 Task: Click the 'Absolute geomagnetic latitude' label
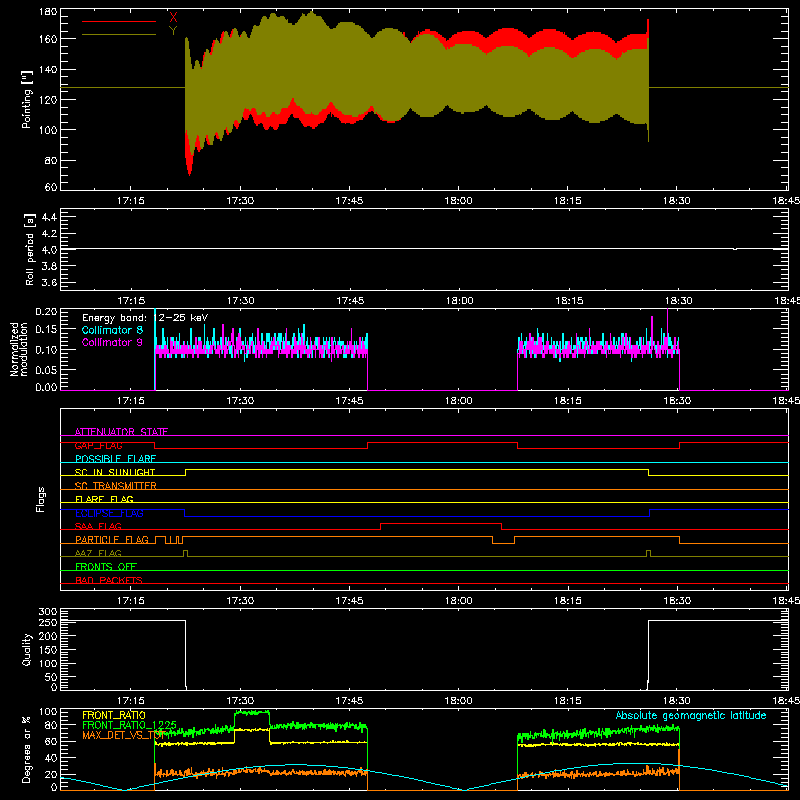[691, 715]
